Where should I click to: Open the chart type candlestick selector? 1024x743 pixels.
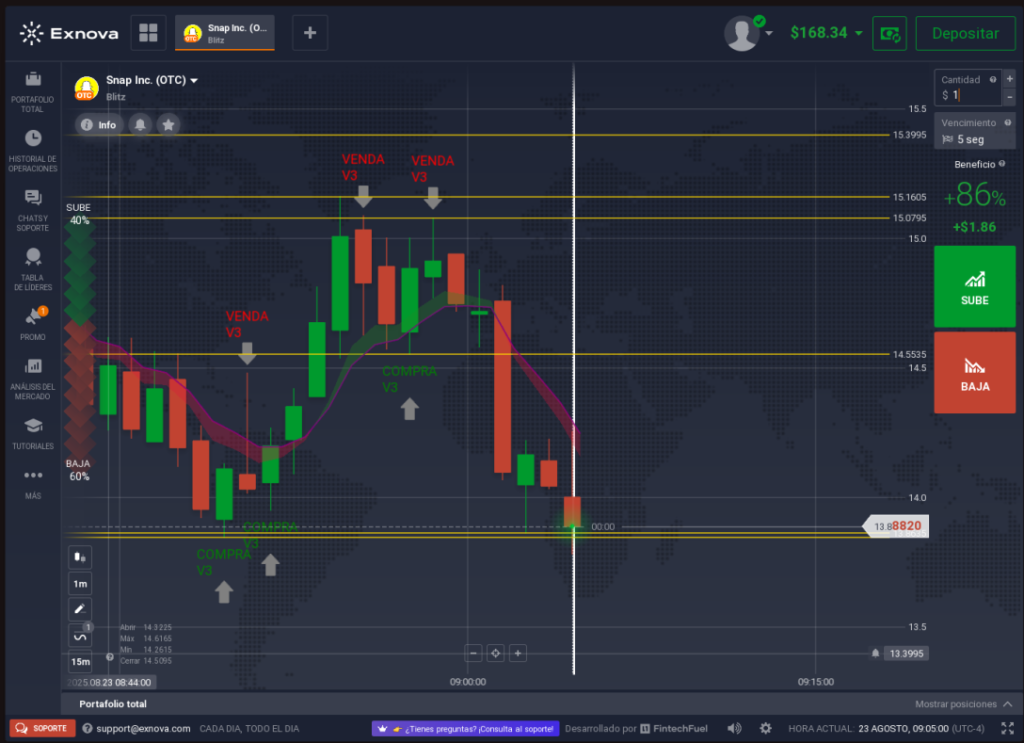tap(80, 557)
